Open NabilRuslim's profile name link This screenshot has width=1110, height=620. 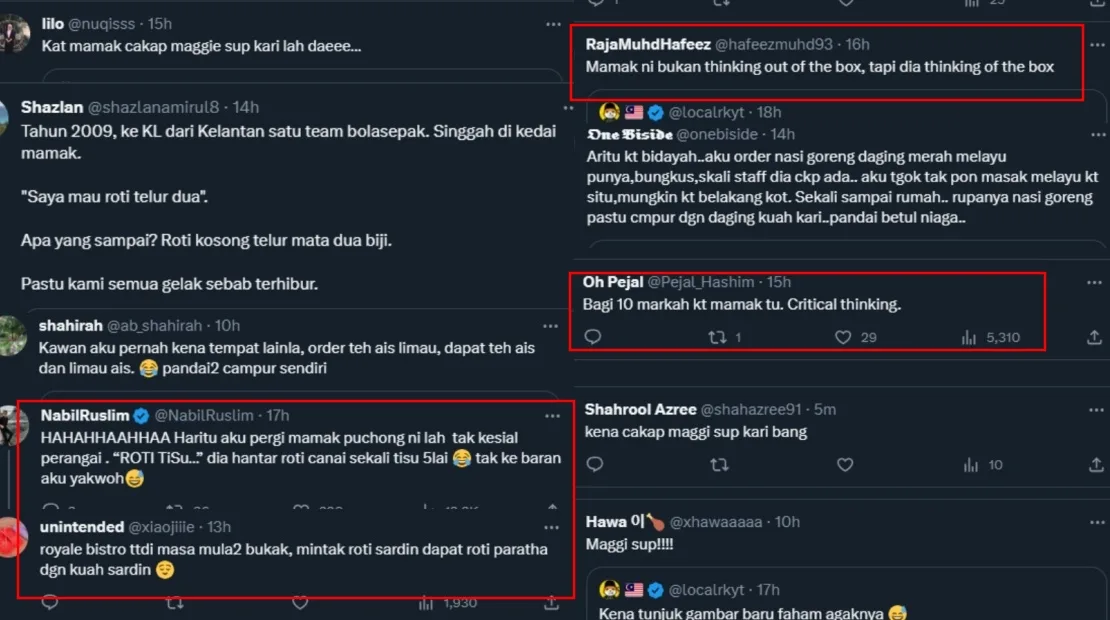point(85,415)
